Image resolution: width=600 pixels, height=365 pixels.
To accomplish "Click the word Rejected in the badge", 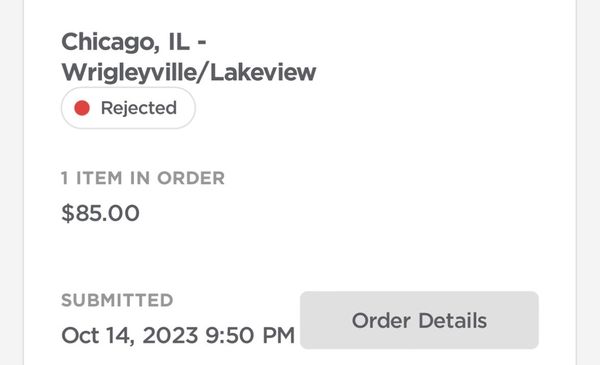I will (139, 108).
